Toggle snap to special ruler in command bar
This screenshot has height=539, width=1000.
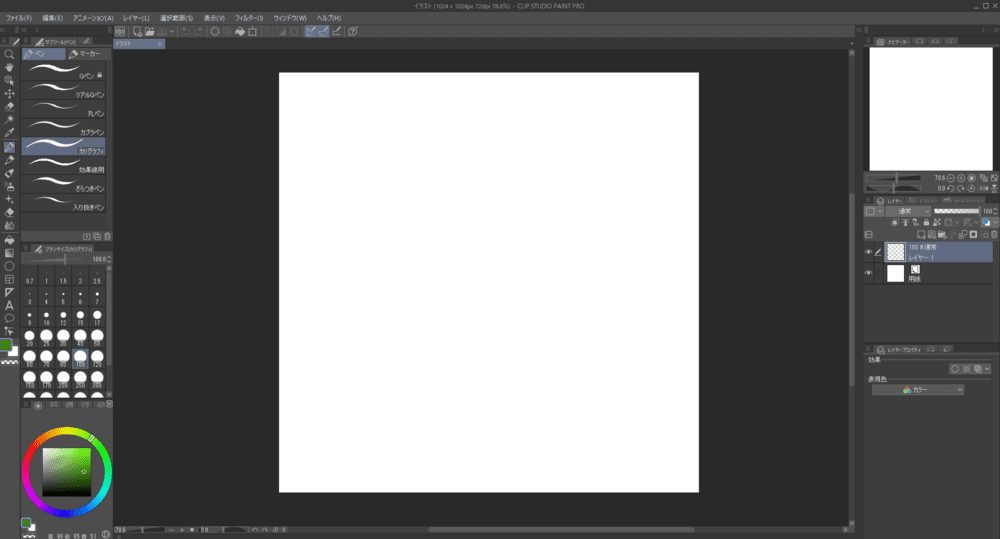323,31
